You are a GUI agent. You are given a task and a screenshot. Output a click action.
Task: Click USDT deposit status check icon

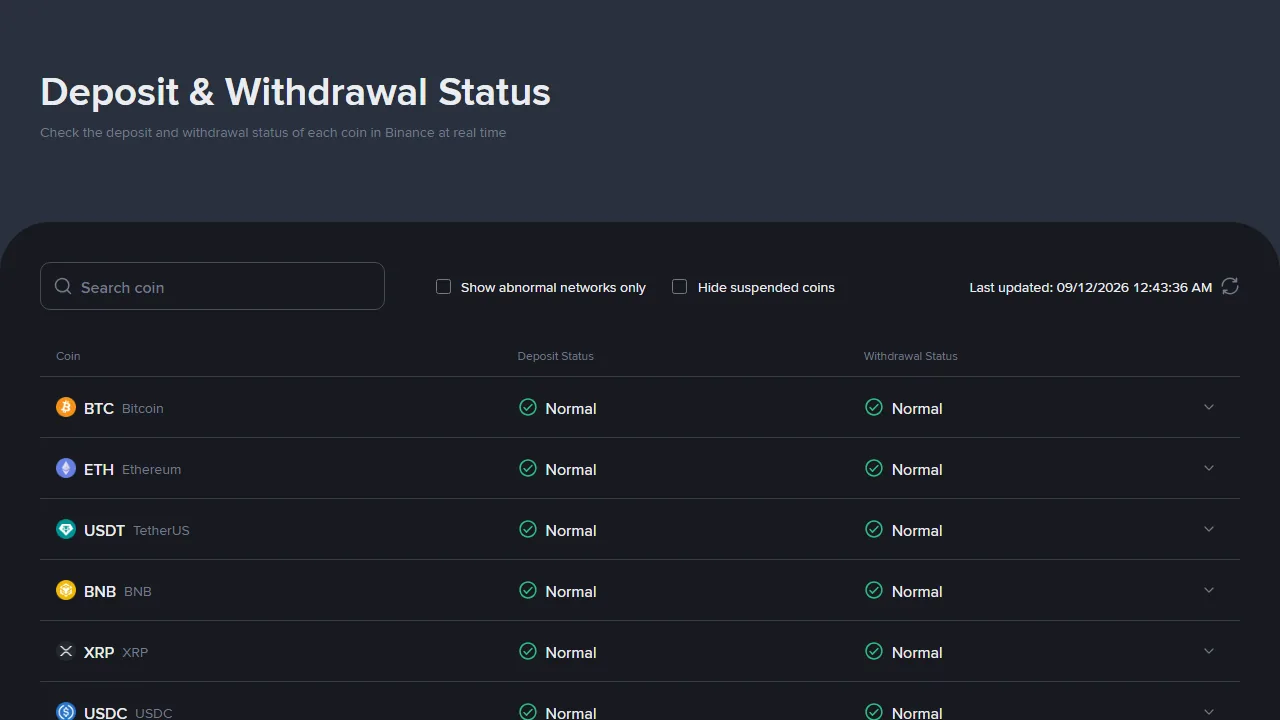coord(528,529)
